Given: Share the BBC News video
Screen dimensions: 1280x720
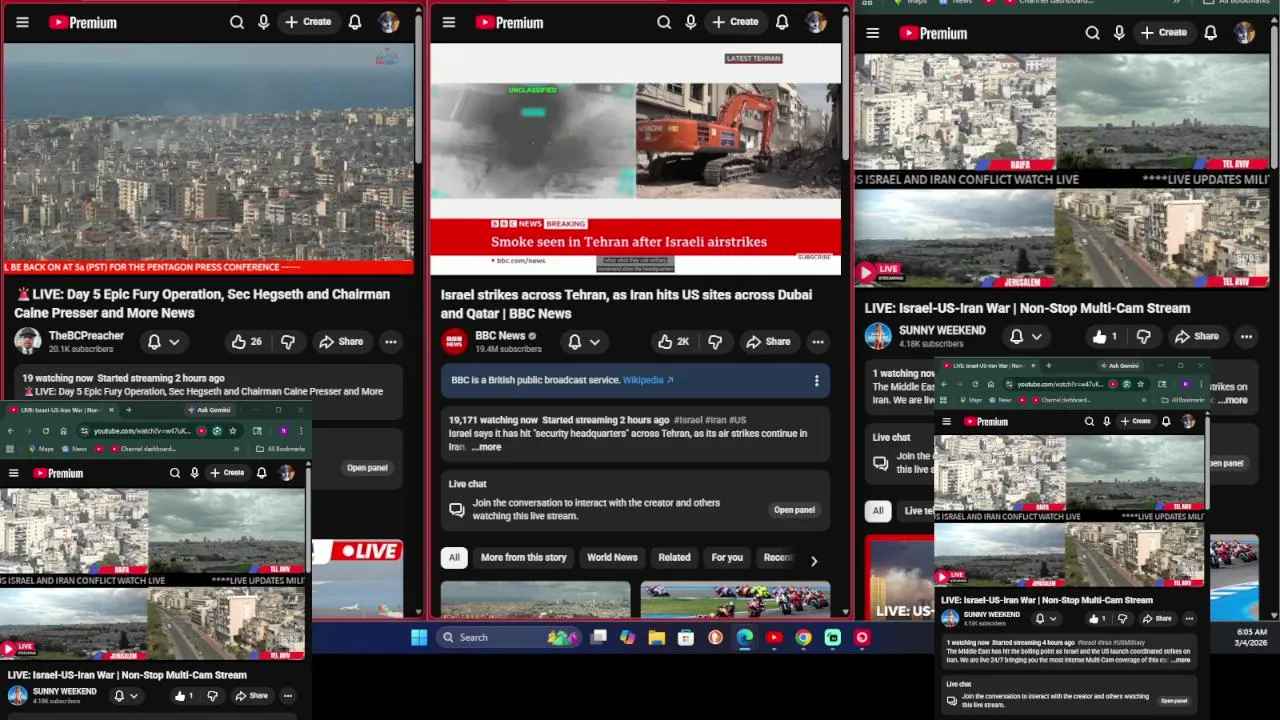Looking at the screenshot, I should (x=768, y=342).
